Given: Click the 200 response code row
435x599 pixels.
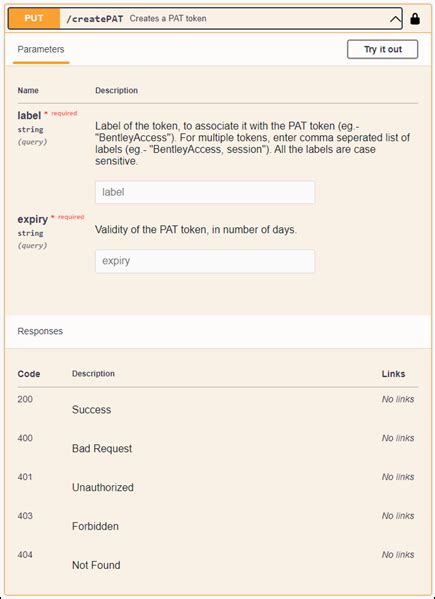Looking at the screenshot, I should [x=217, y=405].
